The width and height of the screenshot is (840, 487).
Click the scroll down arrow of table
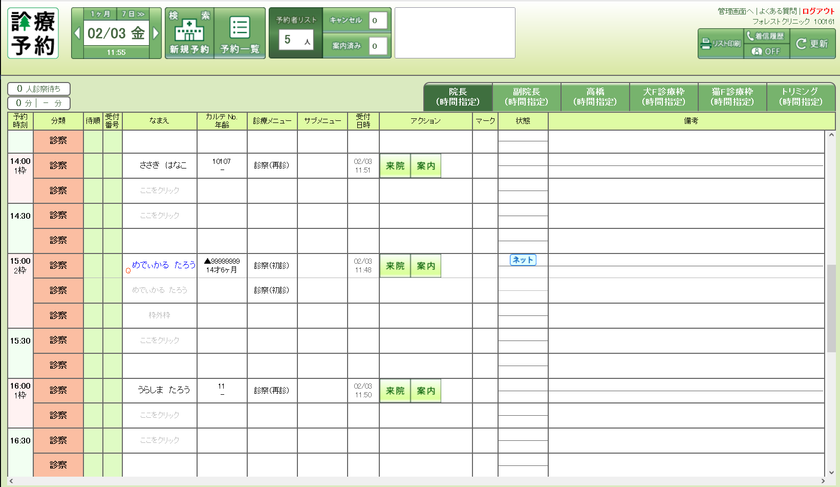pos(831,473)
